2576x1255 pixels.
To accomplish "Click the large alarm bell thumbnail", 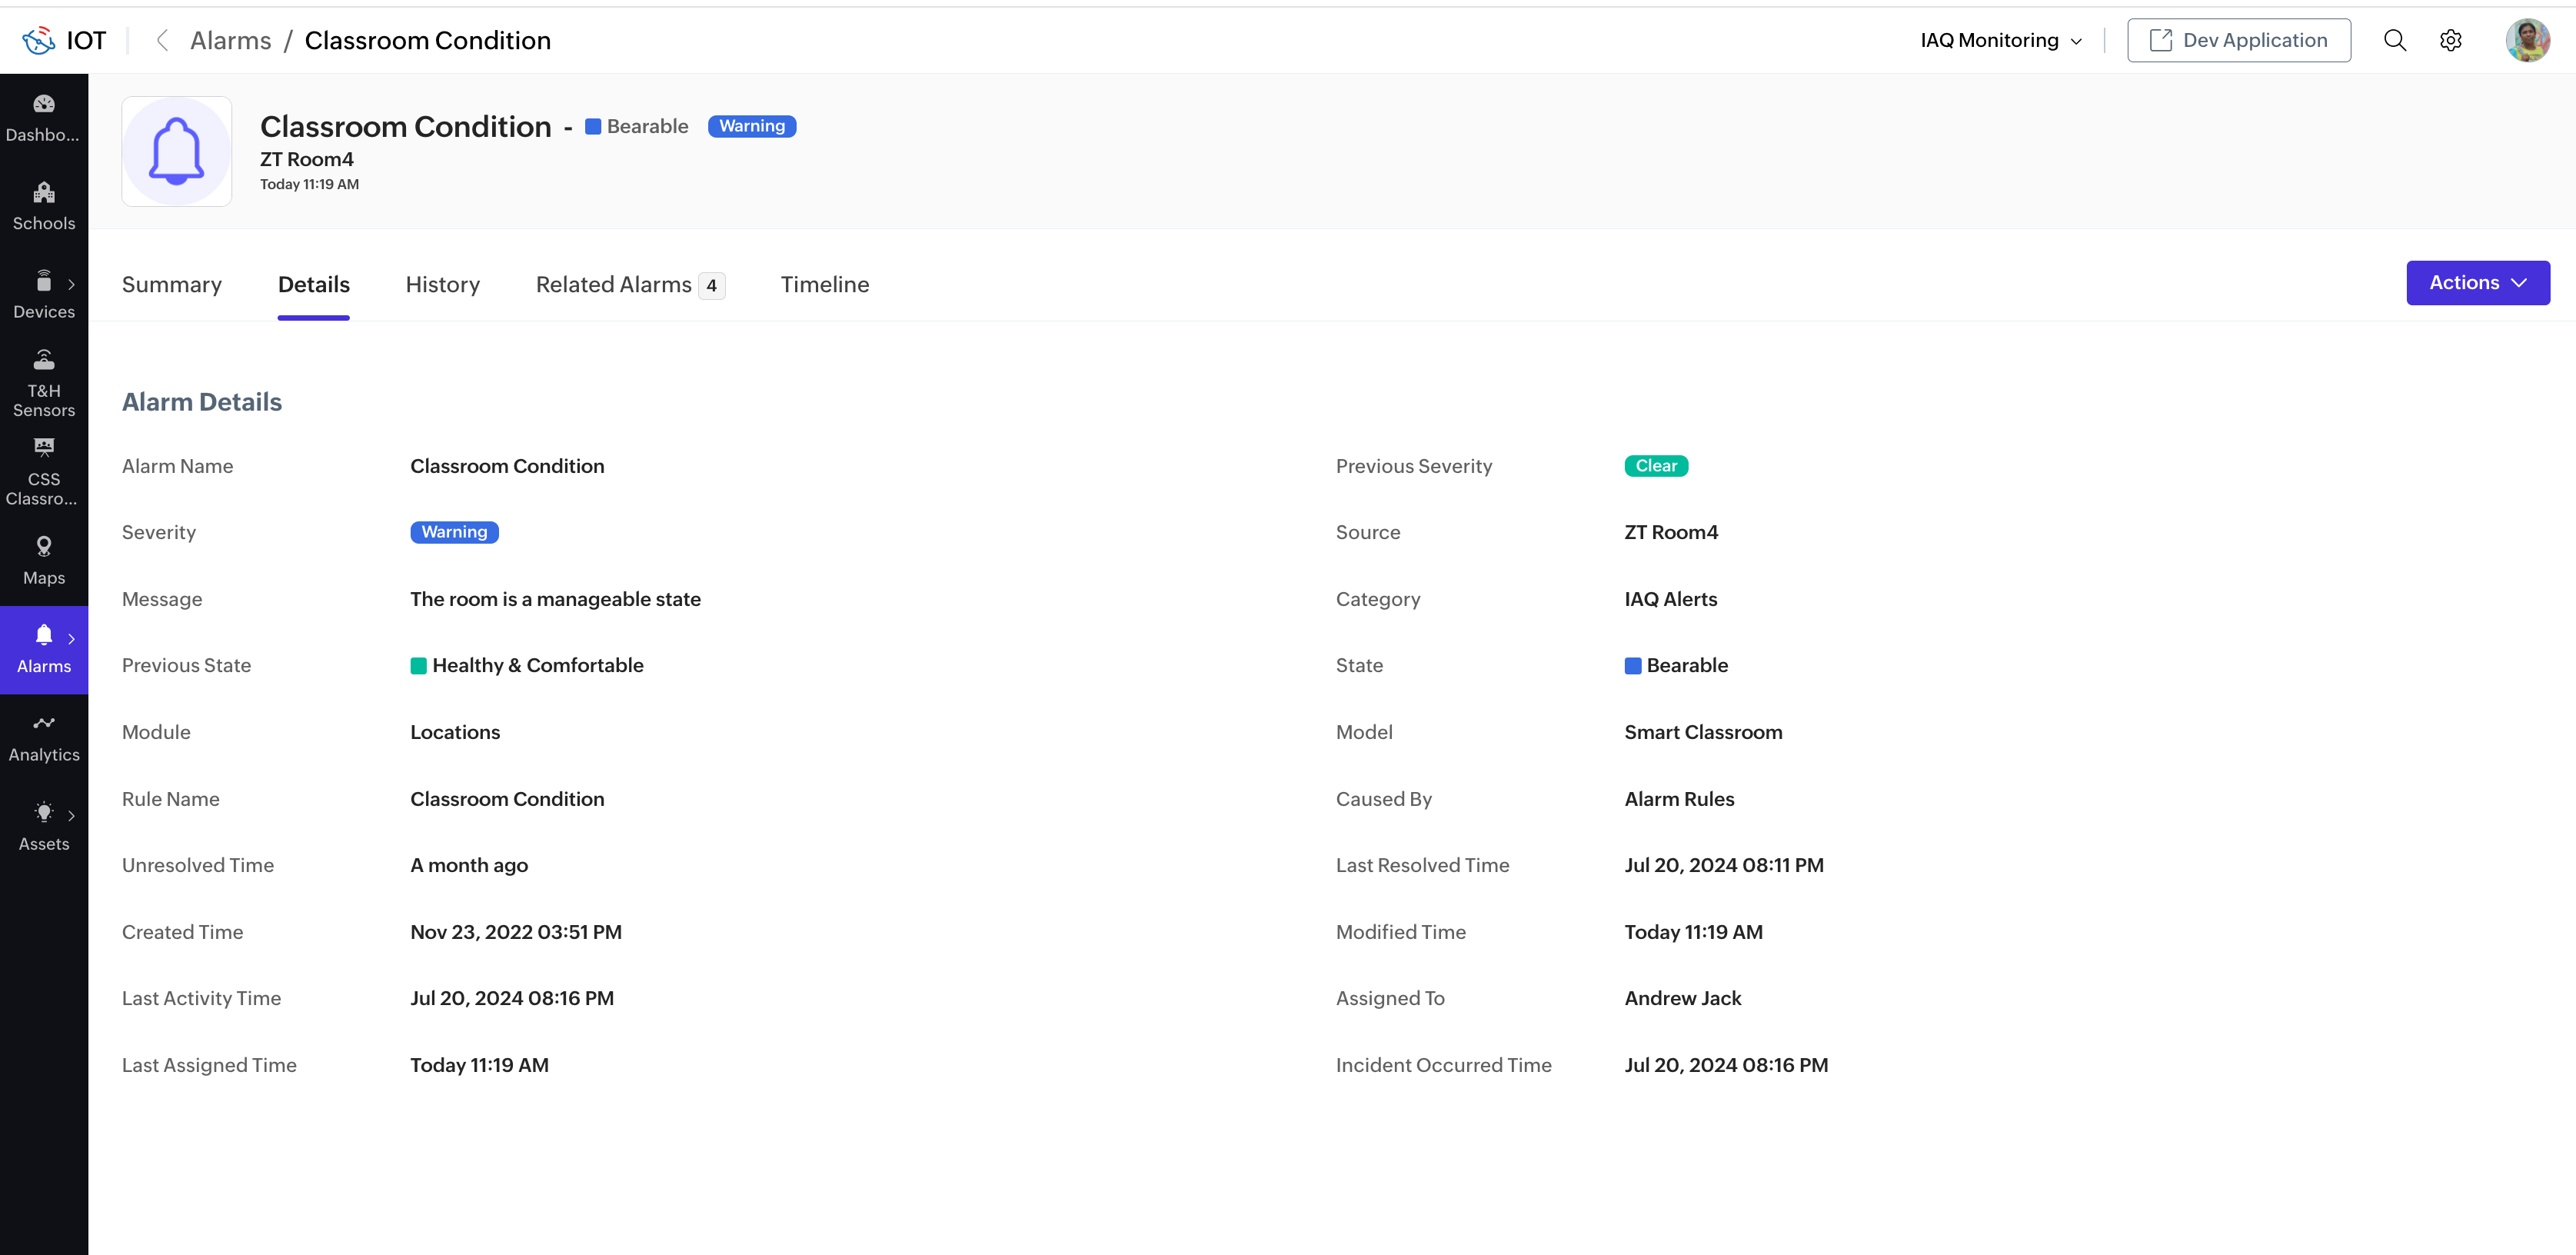I will (x=177, y=151).
